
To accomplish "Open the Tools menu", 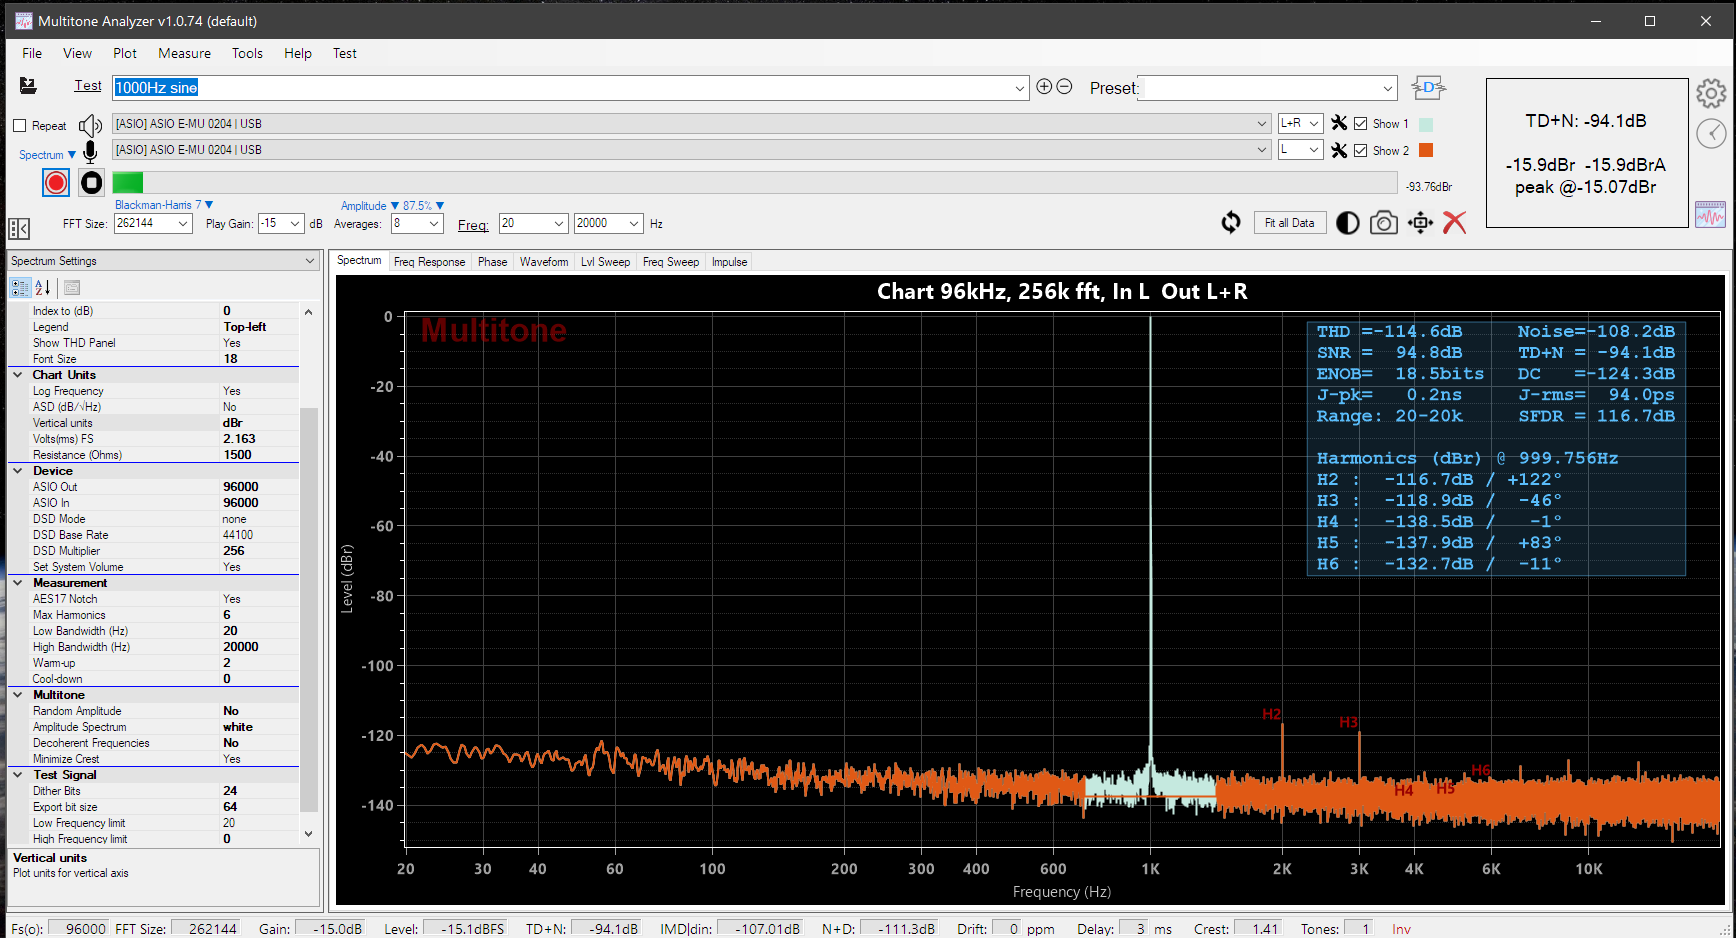I will 247,53.
